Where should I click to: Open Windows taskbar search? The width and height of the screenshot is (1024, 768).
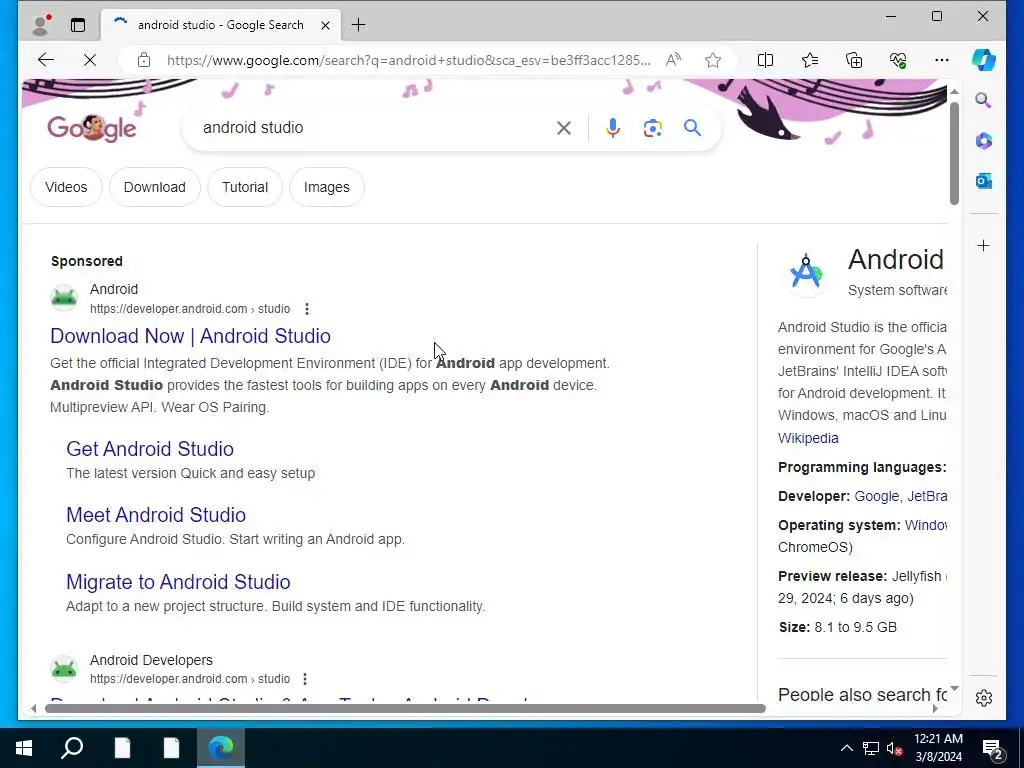[72, 748]
